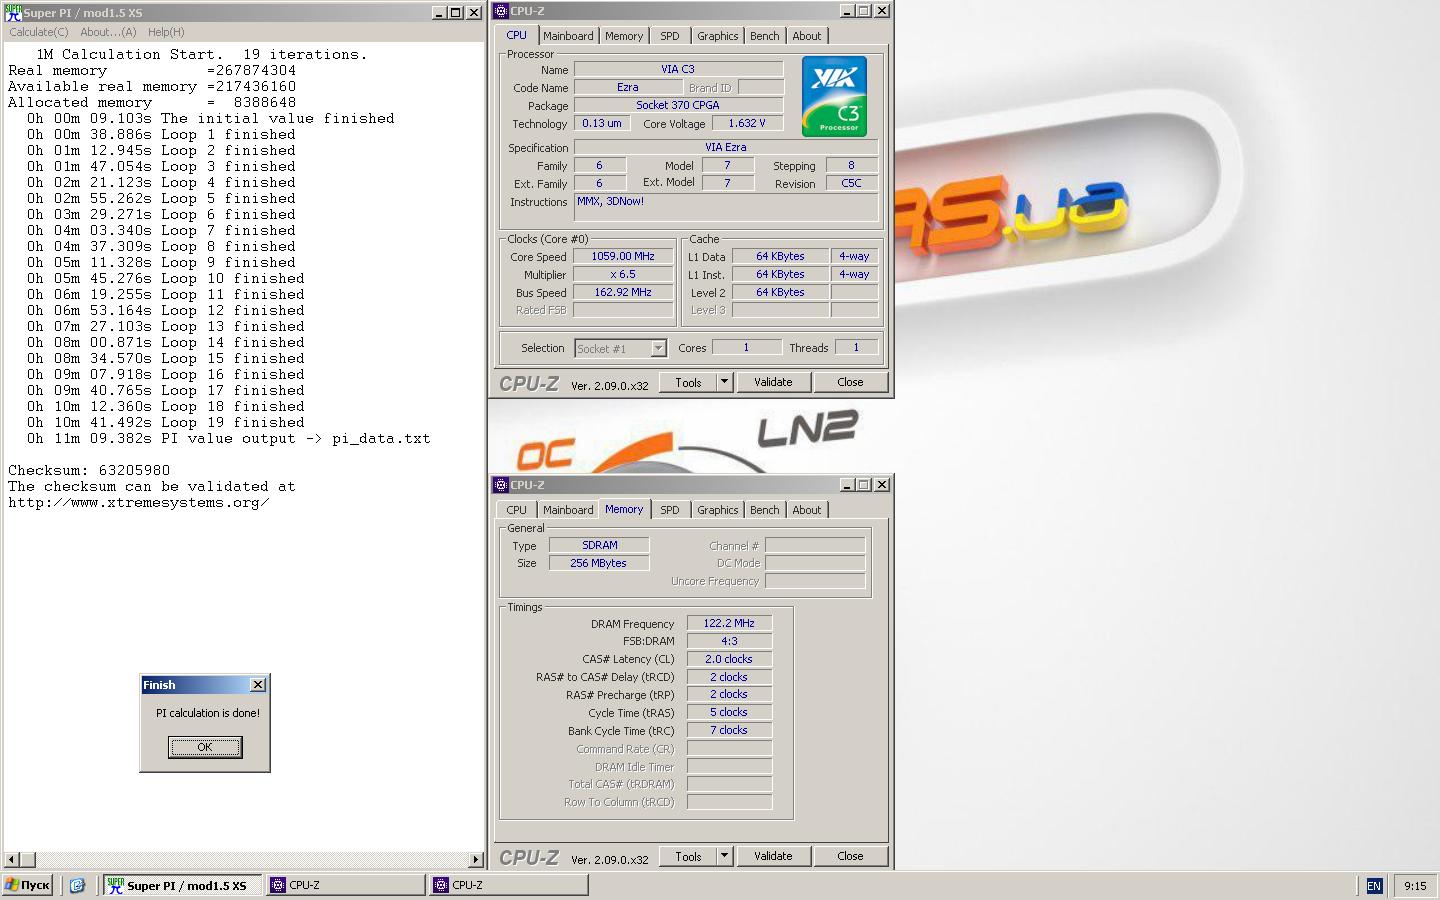Click the VIA C3 processor logo
The height and width of the screenshot is (900, 1440).
tap(834, 96)
